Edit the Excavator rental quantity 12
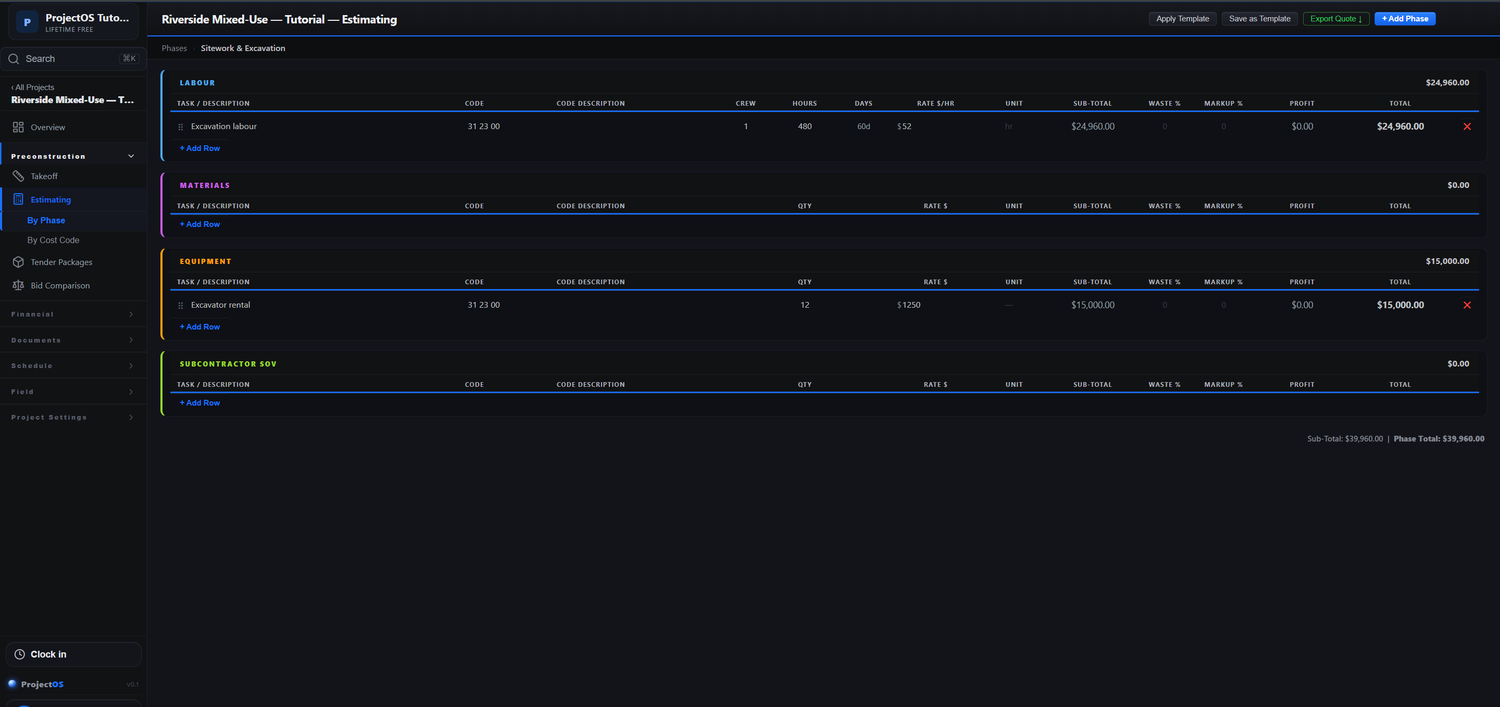The width and height of the screenshot is (1500, 707). pos(805,305)
